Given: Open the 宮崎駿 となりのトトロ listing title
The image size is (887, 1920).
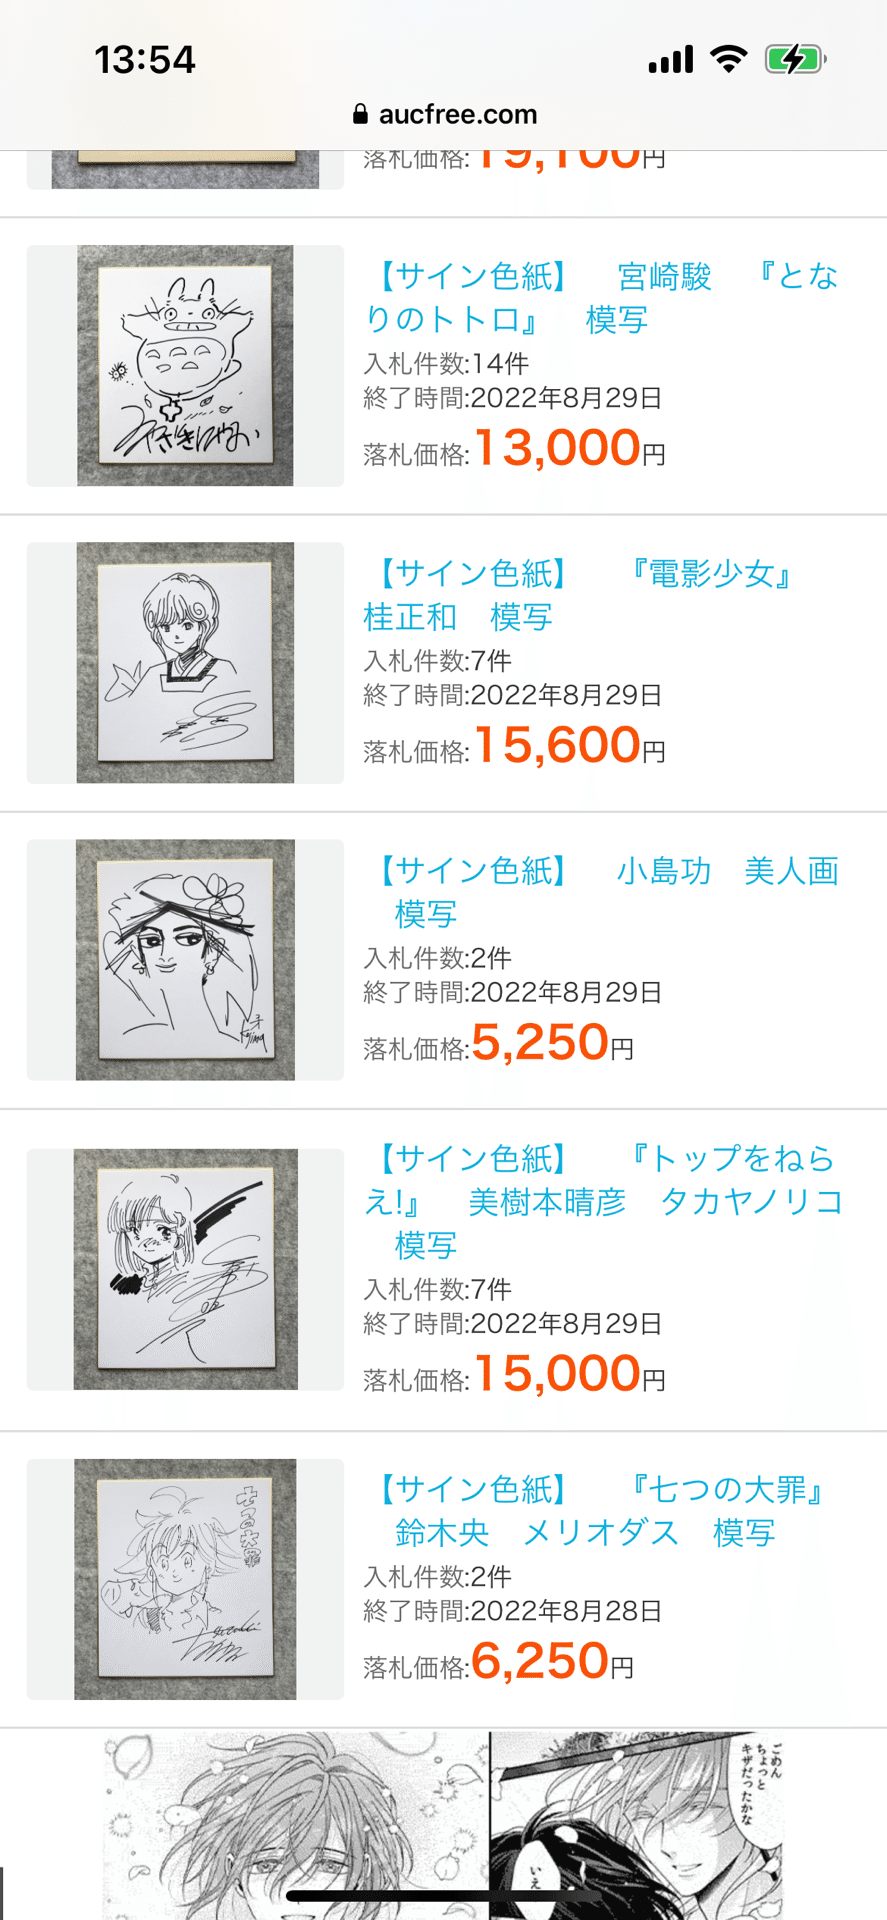Looking at the screenshot, I should click(x=602, y=298).
